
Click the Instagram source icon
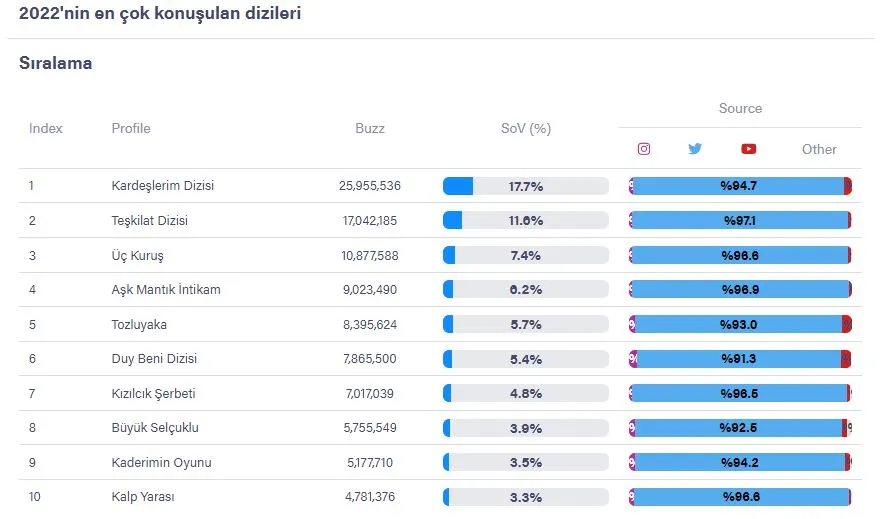[643, 149]
